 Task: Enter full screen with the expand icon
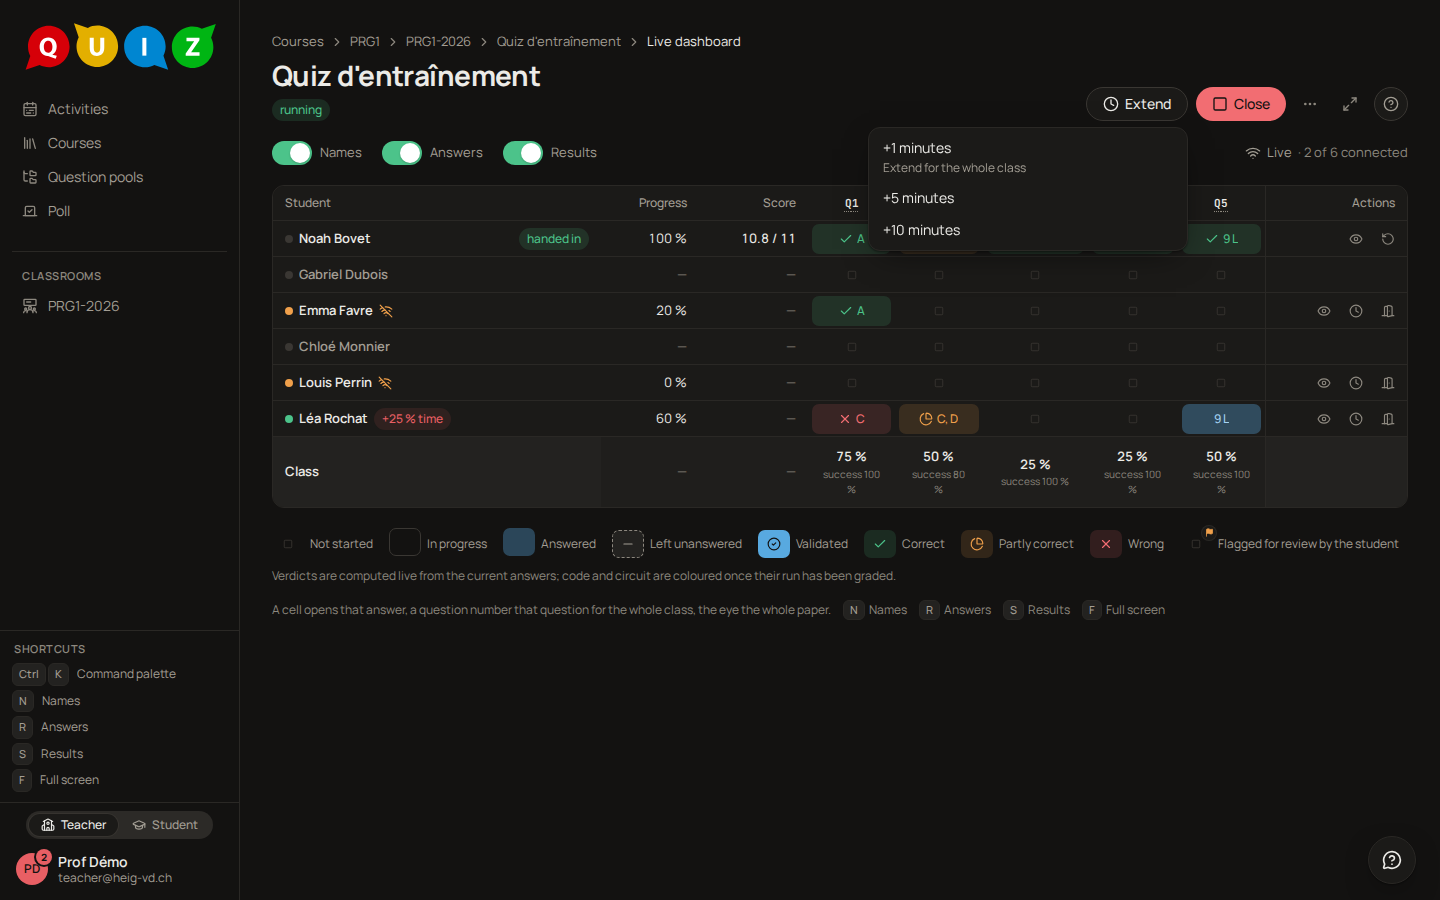1350,104
